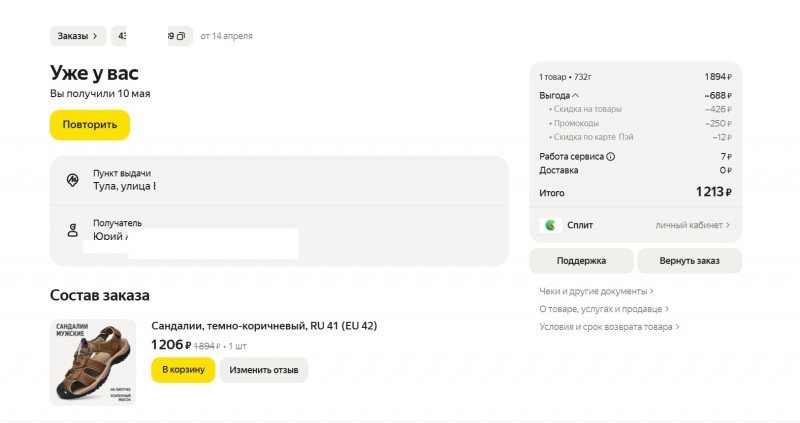
Task: Click the Пункт выдачи address row
Action: [279, 181]
